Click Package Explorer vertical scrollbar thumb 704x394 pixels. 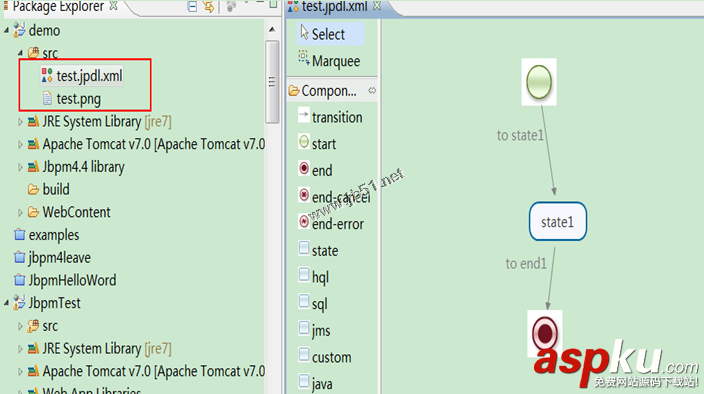272,82
